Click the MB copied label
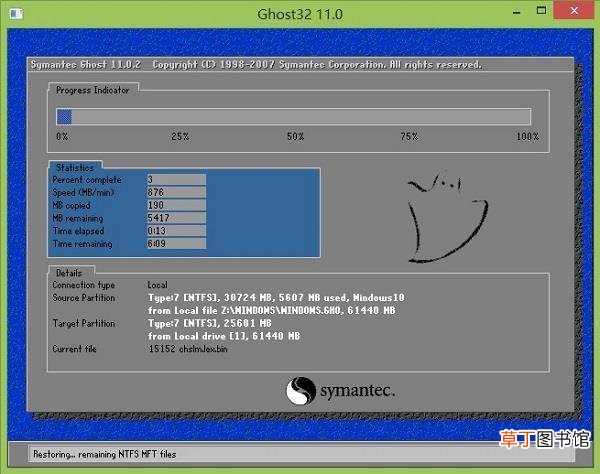 tap(72, 205)
